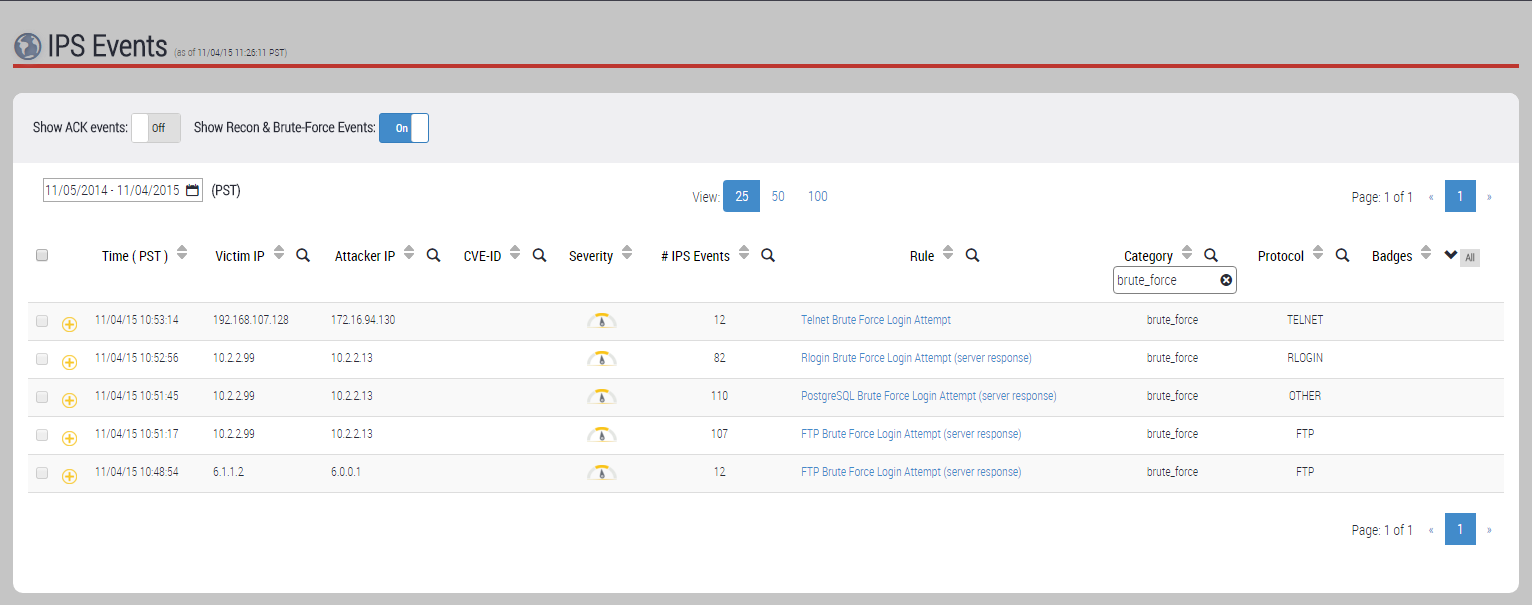This screenshot has width=1532, height=605.
Task: Go to previous page in top pagination
Action: (1431, 197)
